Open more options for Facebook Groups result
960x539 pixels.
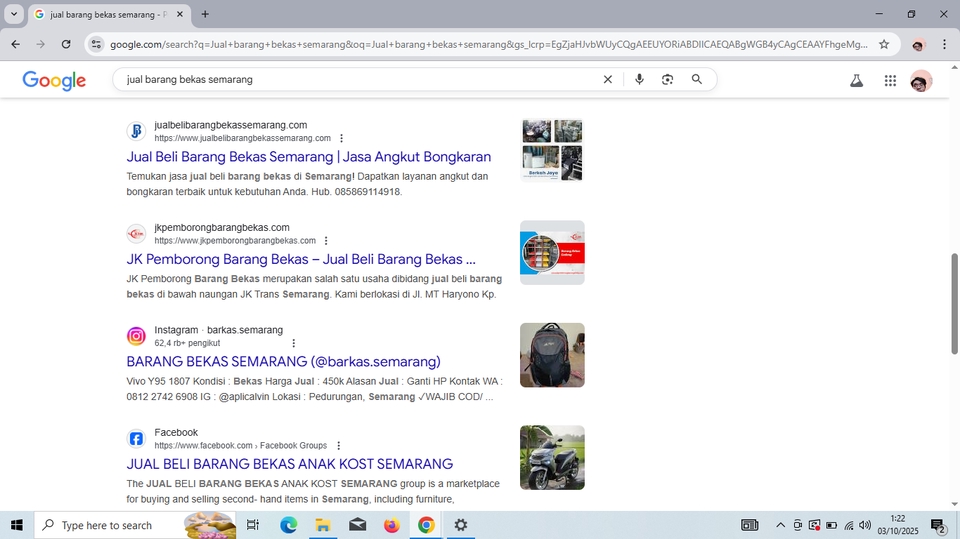[339, 446]
